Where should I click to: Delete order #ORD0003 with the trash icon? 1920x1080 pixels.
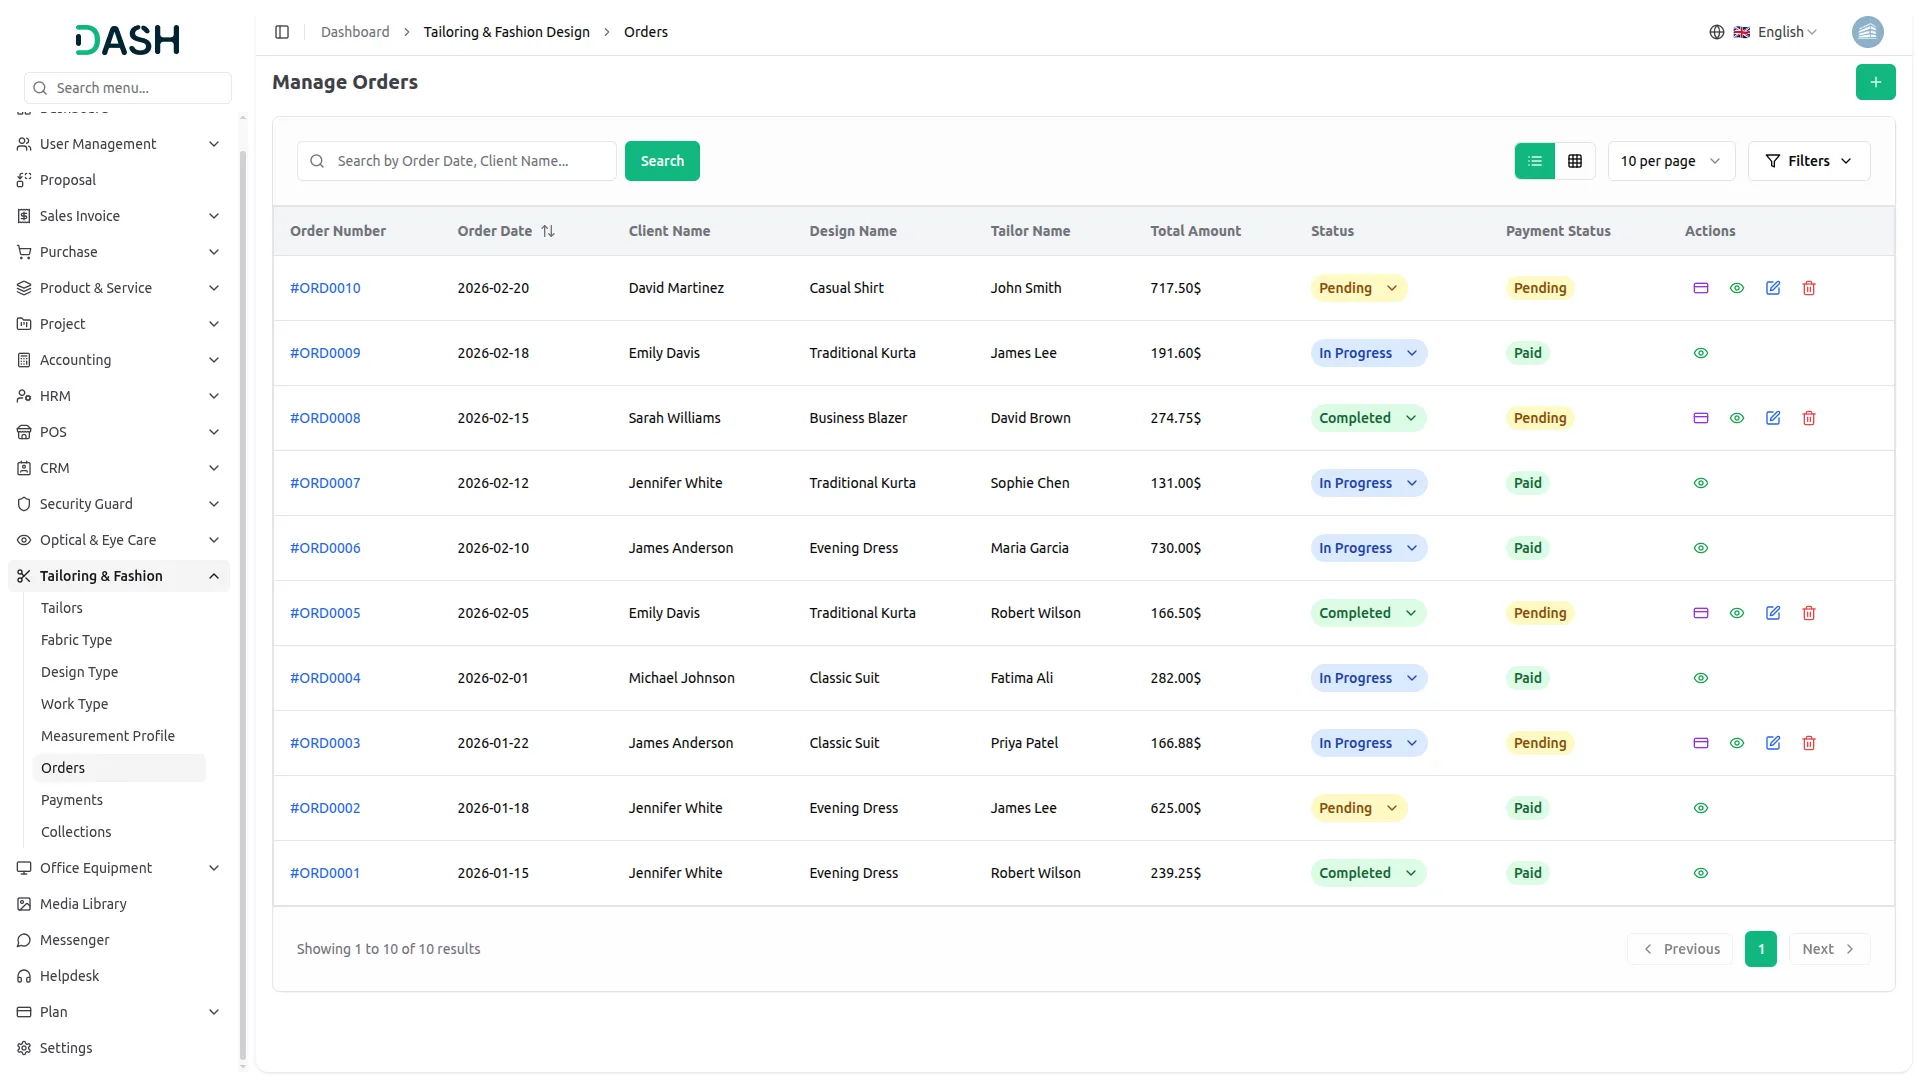pyautogui.click(x=1808, y=743)
